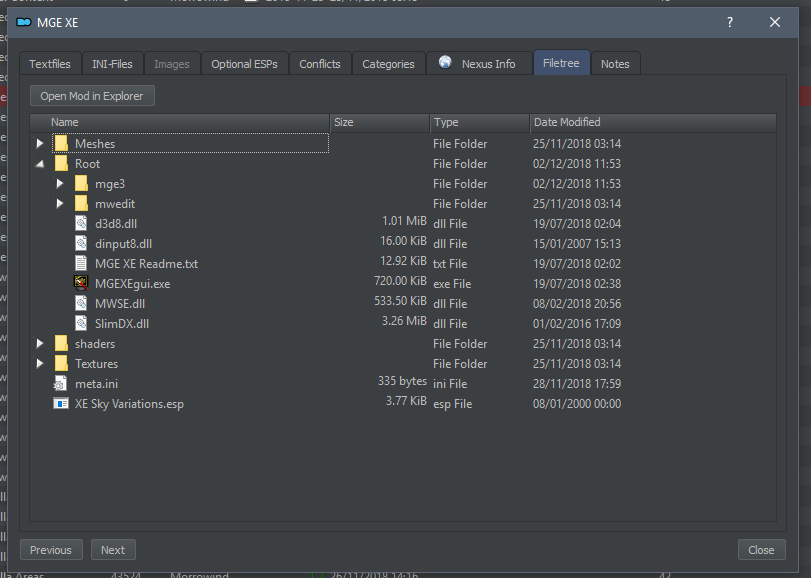Select the SlimDX.dll file name

coord(122,324)
